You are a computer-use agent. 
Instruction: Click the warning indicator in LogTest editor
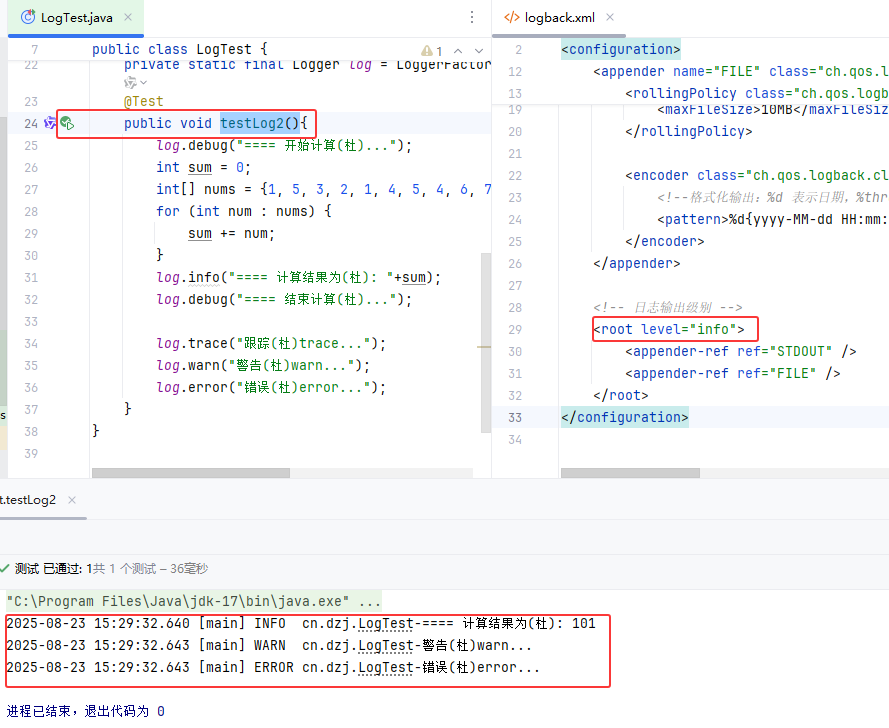[x=432, y=51]
